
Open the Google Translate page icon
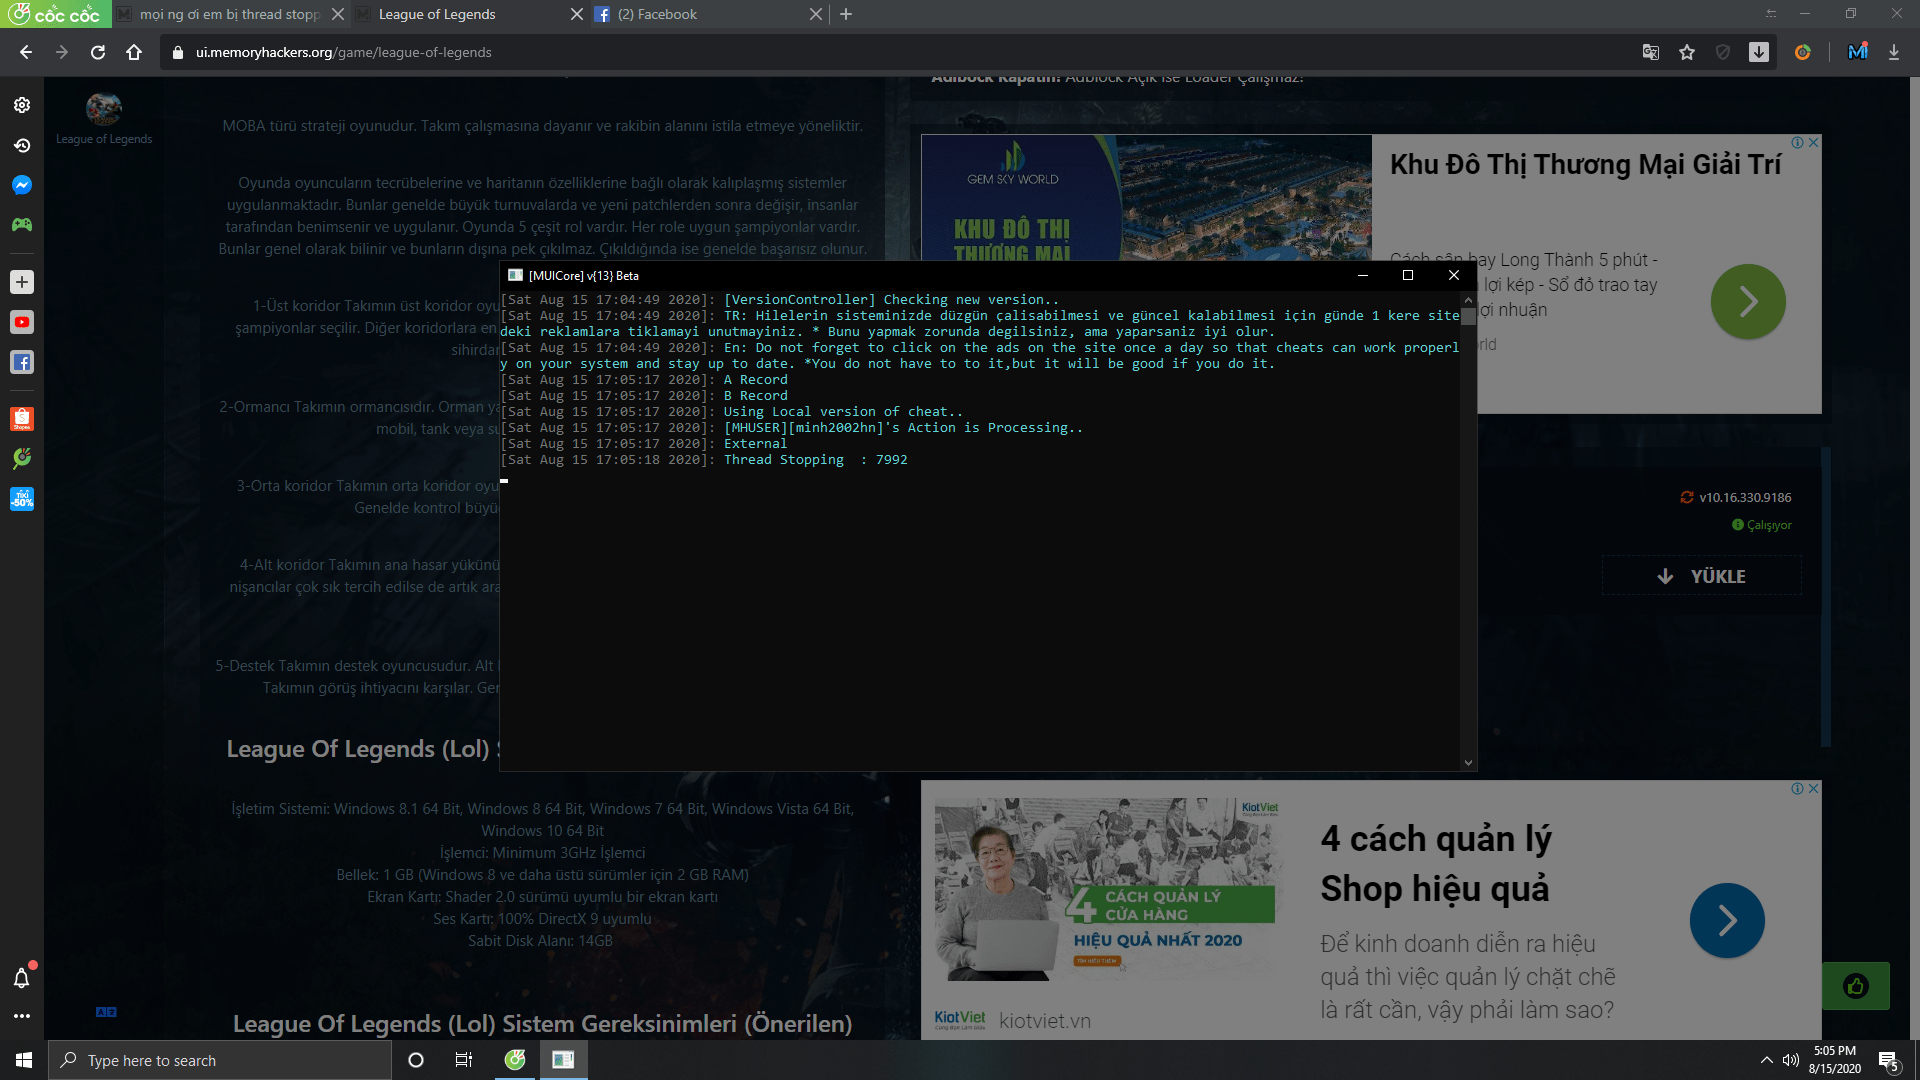tap(1651, 52)
